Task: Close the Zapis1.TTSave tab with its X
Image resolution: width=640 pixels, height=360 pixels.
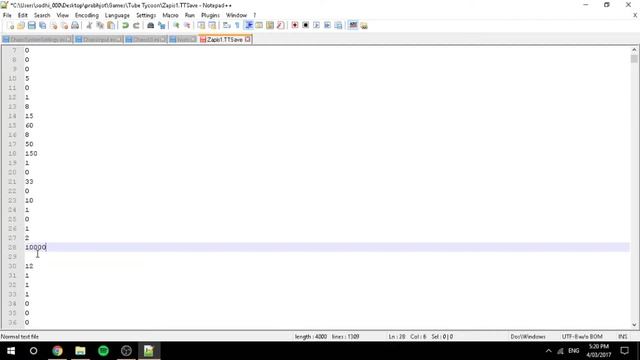Action: pos(247,40)
